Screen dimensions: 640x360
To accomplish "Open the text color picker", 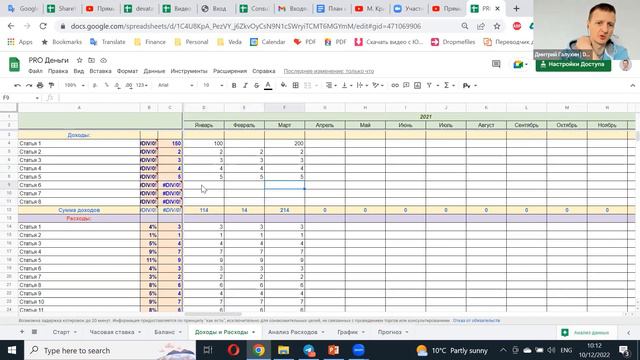I will 268,85.
